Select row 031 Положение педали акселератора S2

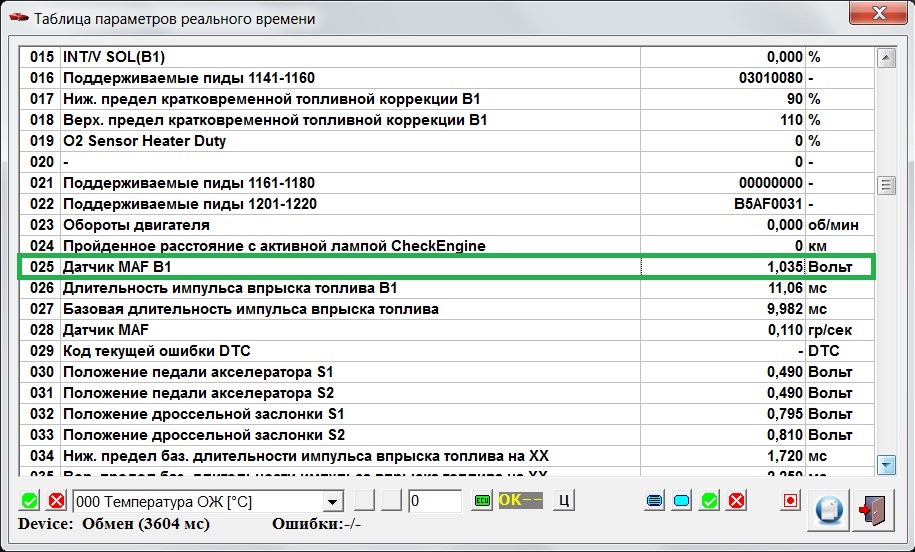(x=446, y=393)
